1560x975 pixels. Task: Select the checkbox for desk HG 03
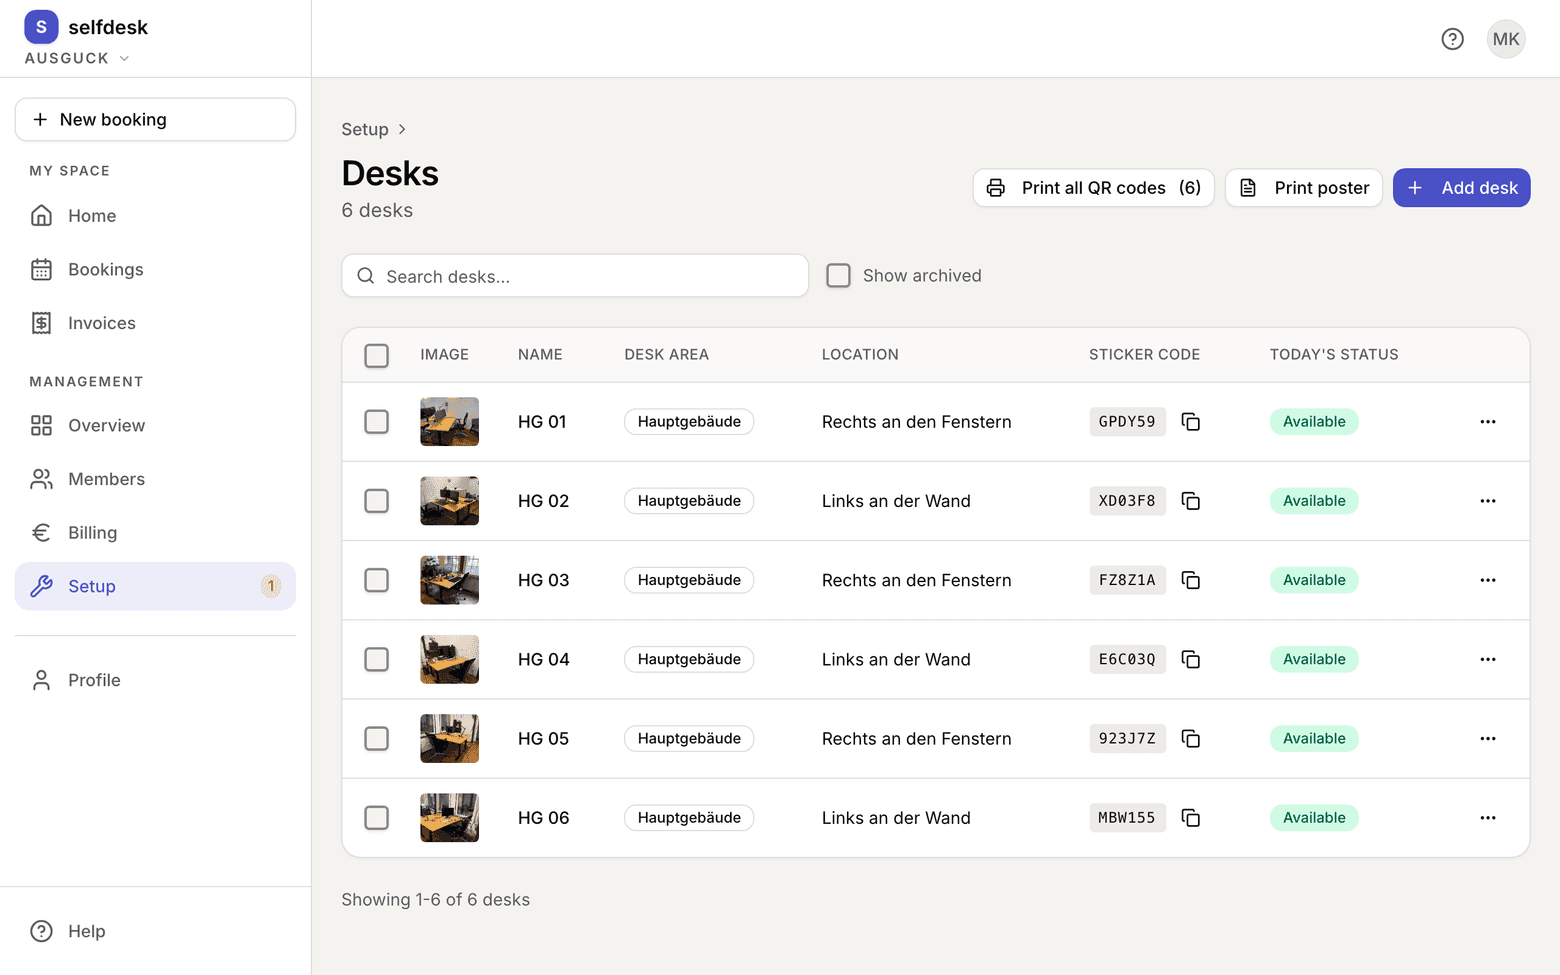[x=376, y=580]
